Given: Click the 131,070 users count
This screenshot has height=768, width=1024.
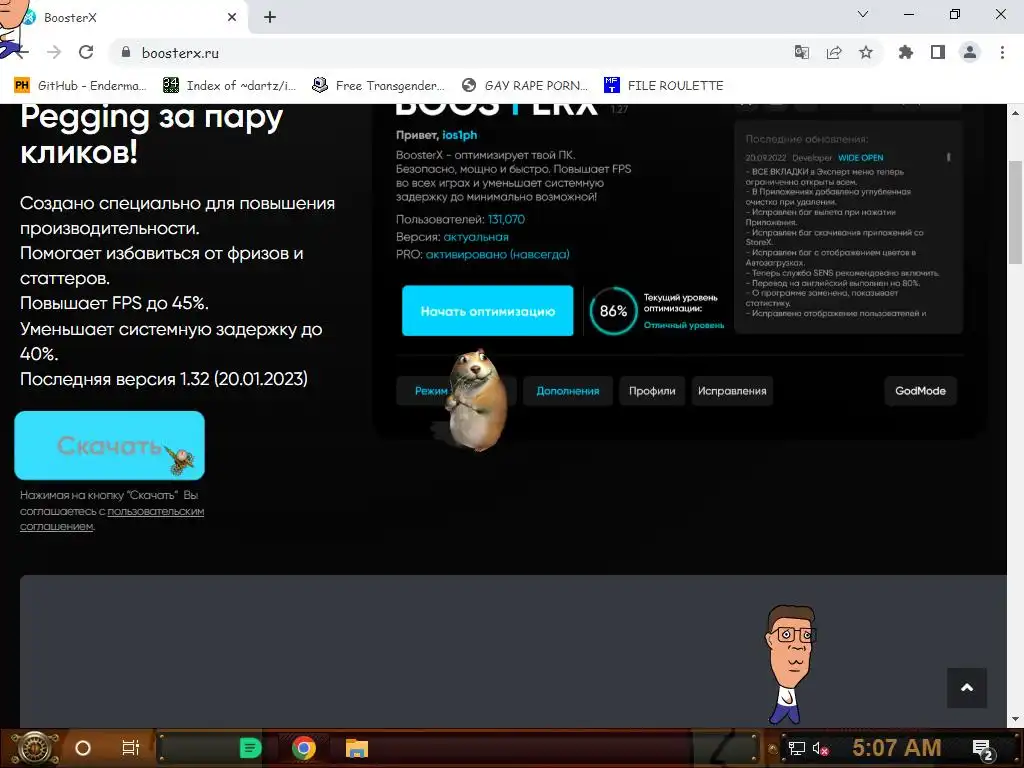Looking at the screenshot, I should point(506,219).
